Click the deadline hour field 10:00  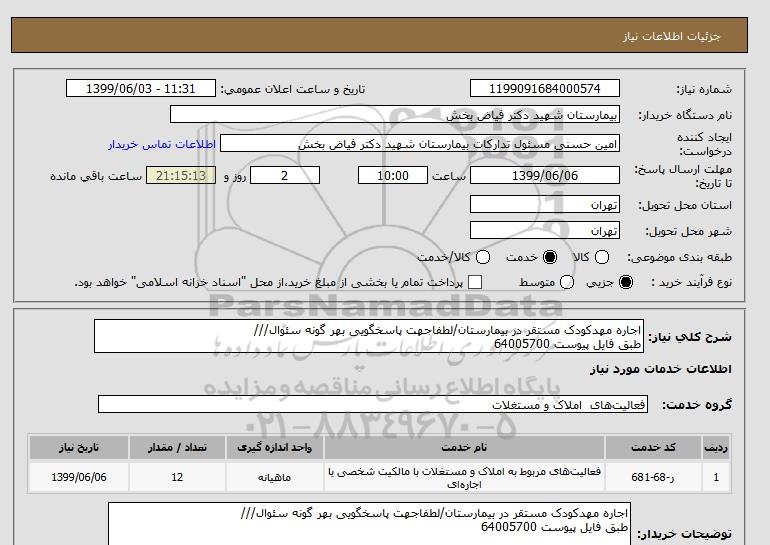pyautogui.click(x=393, y=175)
